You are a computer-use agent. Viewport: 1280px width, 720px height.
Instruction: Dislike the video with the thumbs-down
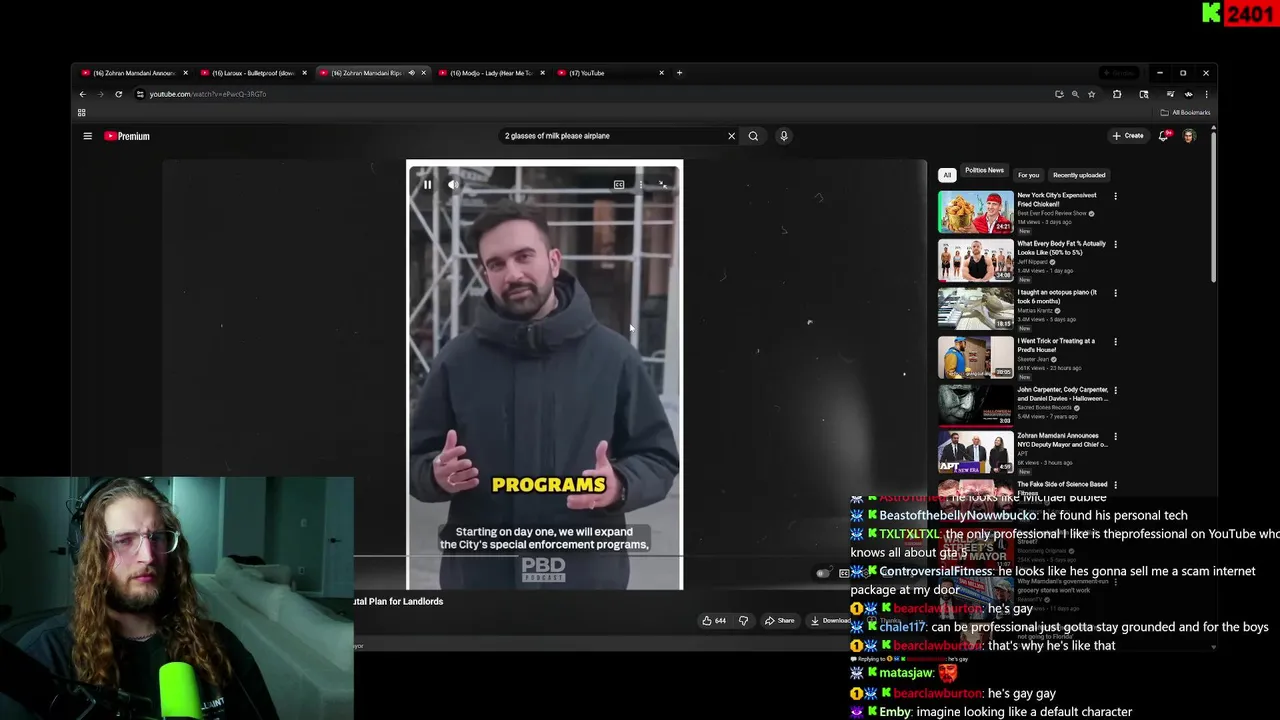[743, 620]
